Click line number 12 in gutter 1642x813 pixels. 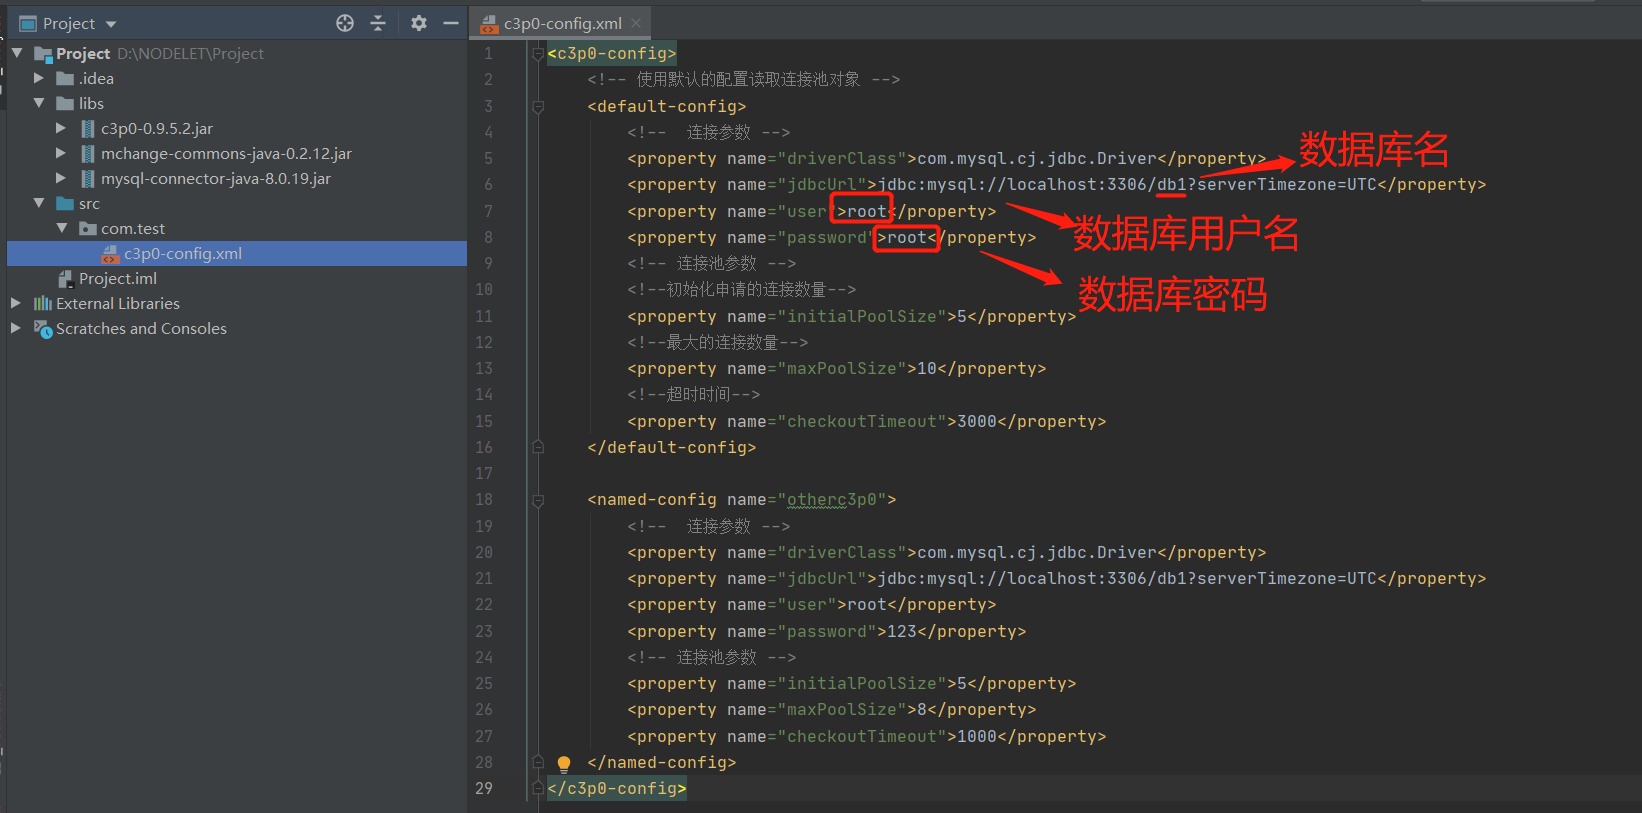[484, 342]
